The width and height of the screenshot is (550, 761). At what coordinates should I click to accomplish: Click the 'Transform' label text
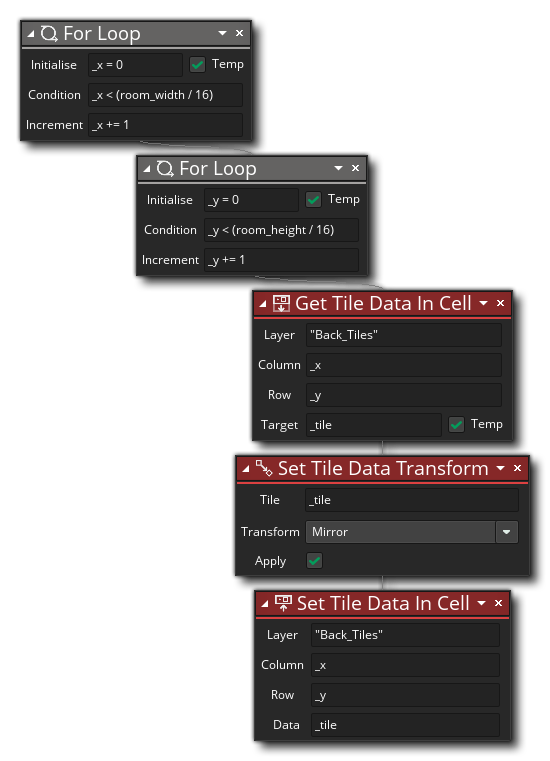270,532
